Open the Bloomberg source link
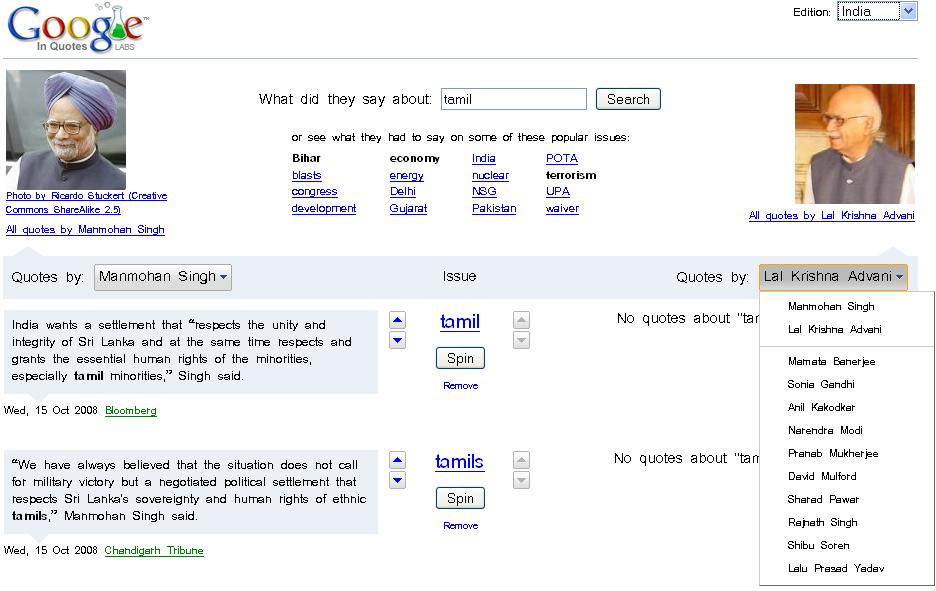The image size is (936, 591). pos(130,410)
